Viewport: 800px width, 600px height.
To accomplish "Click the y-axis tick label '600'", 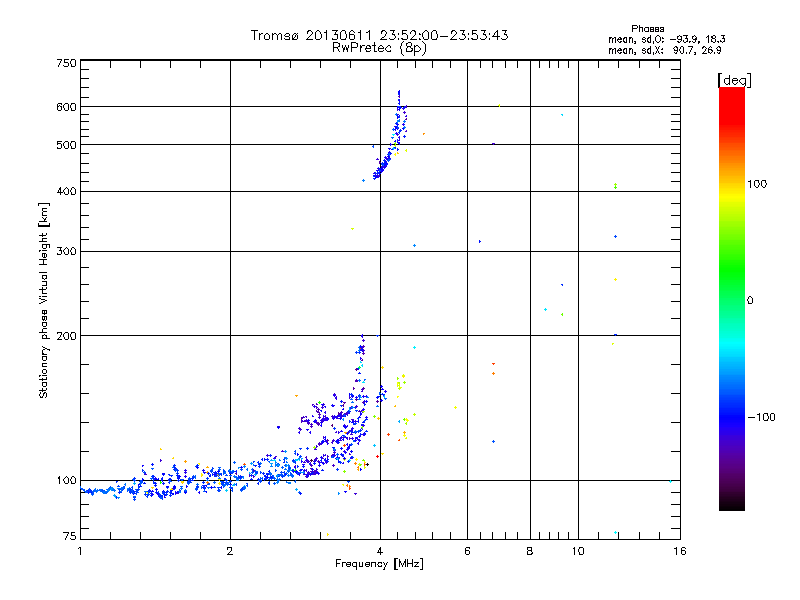I will (66, 107).
